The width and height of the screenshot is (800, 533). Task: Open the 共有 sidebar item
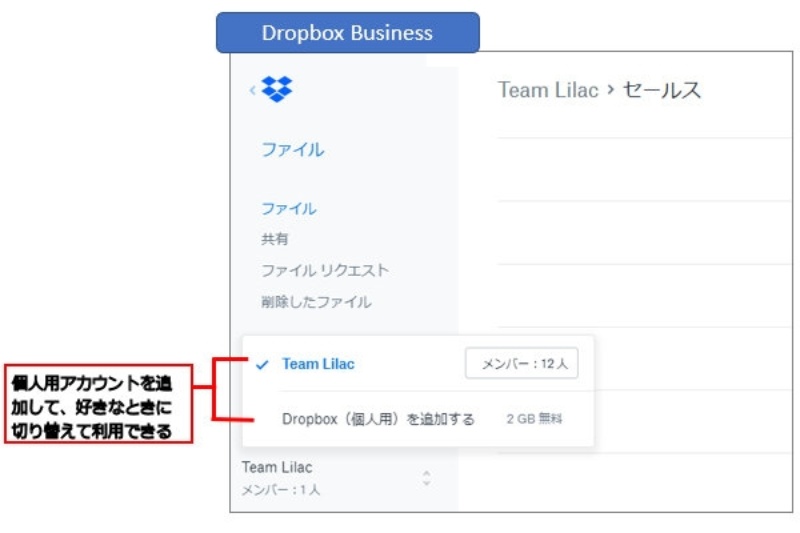(275, 240)
